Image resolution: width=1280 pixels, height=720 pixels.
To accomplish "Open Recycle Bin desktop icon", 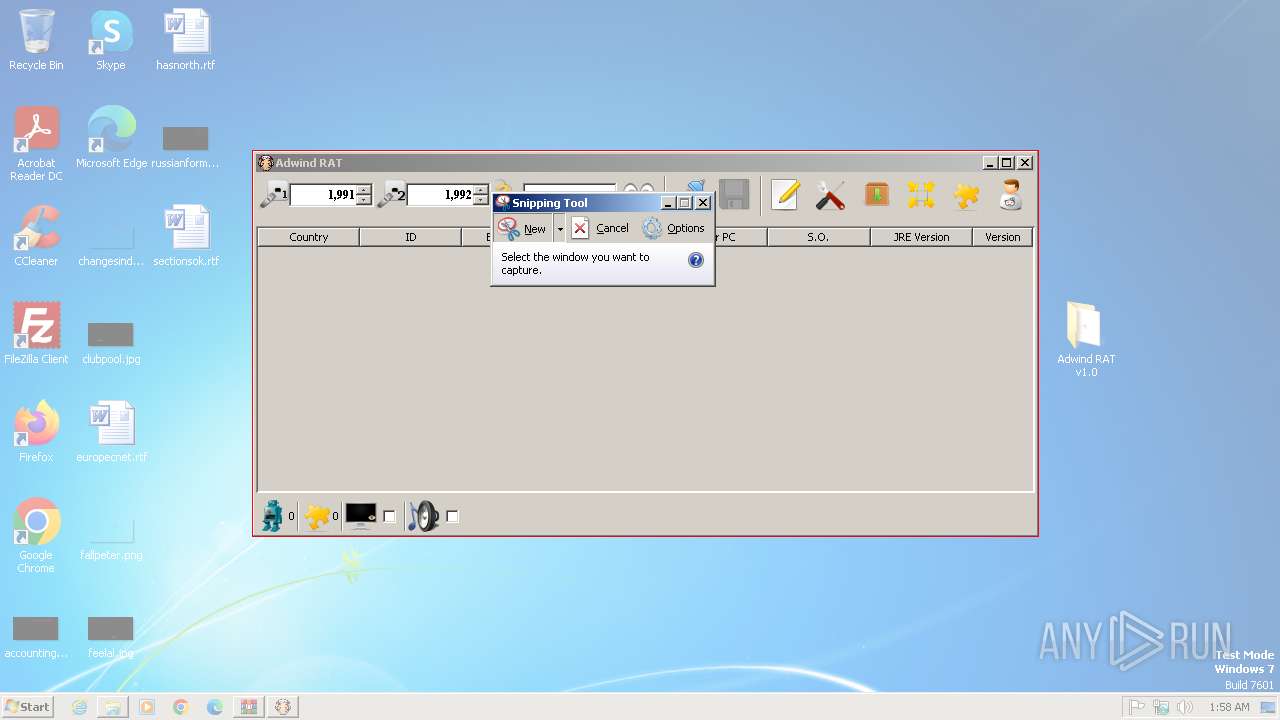I will click(x=36, y=41).
